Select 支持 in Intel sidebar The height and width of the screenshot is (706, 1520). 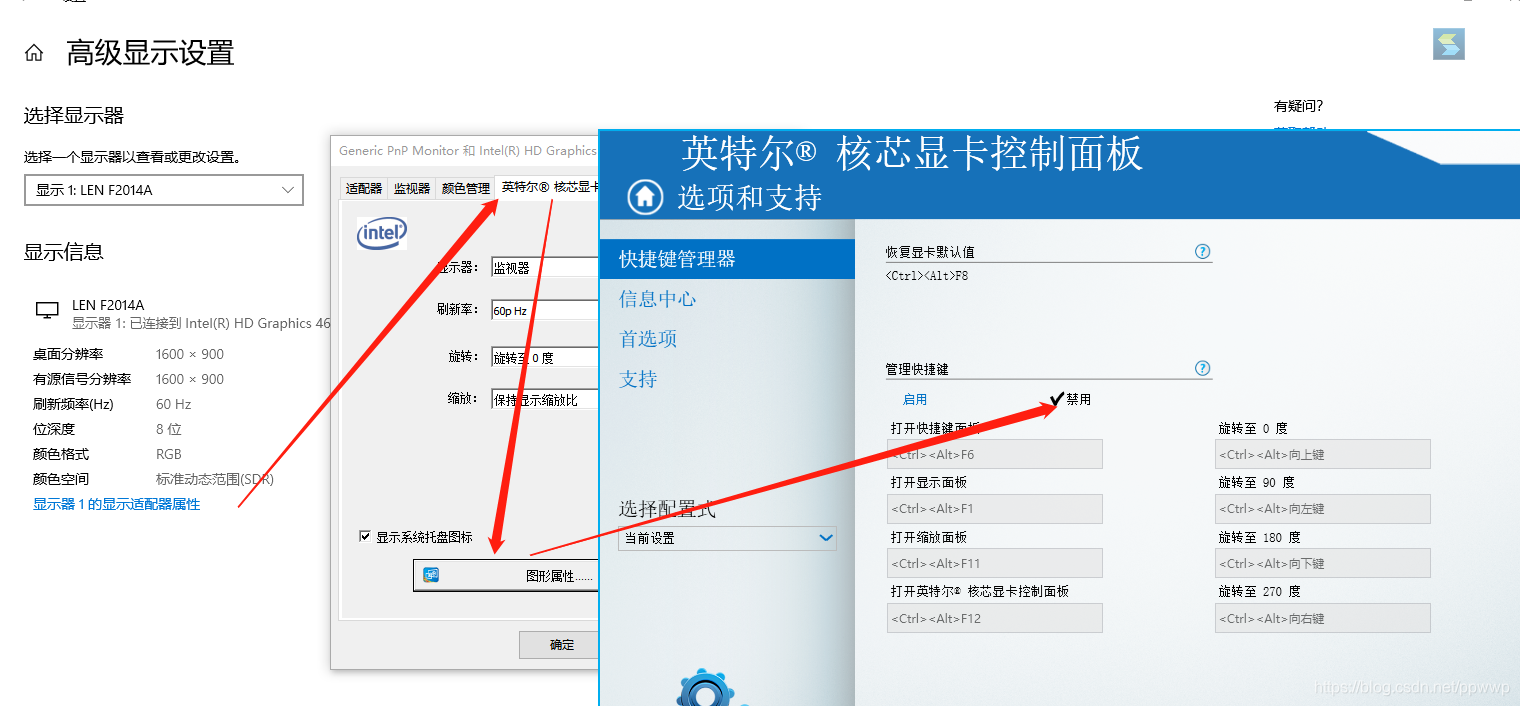click(x=638, y=379)
